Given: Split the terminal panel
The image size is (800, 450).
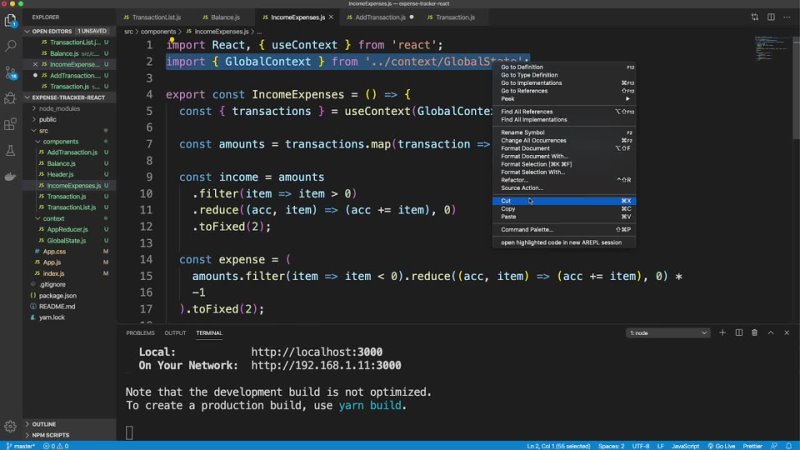Looking at the screenshot, I should tap(739, 333).
